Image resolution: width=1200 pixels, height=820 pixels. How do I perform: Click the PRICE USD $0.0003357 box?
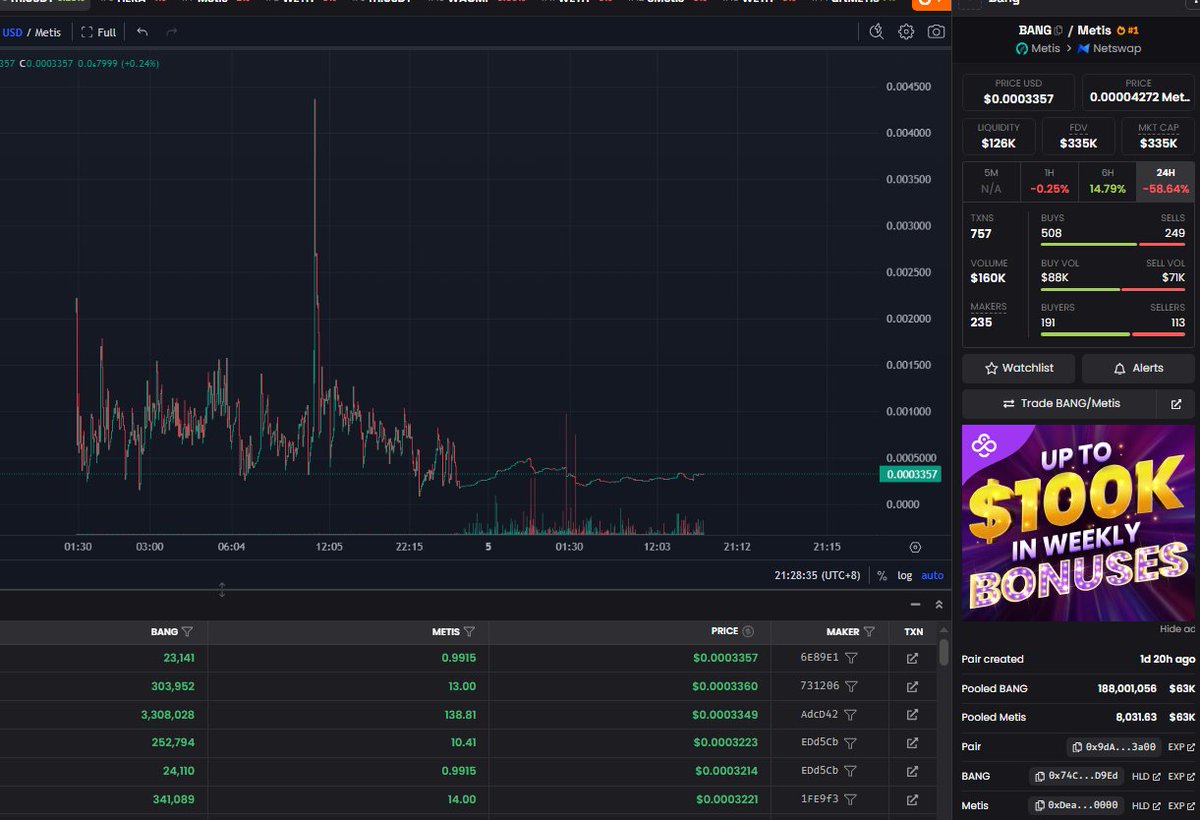click(x=1018, y=92)
